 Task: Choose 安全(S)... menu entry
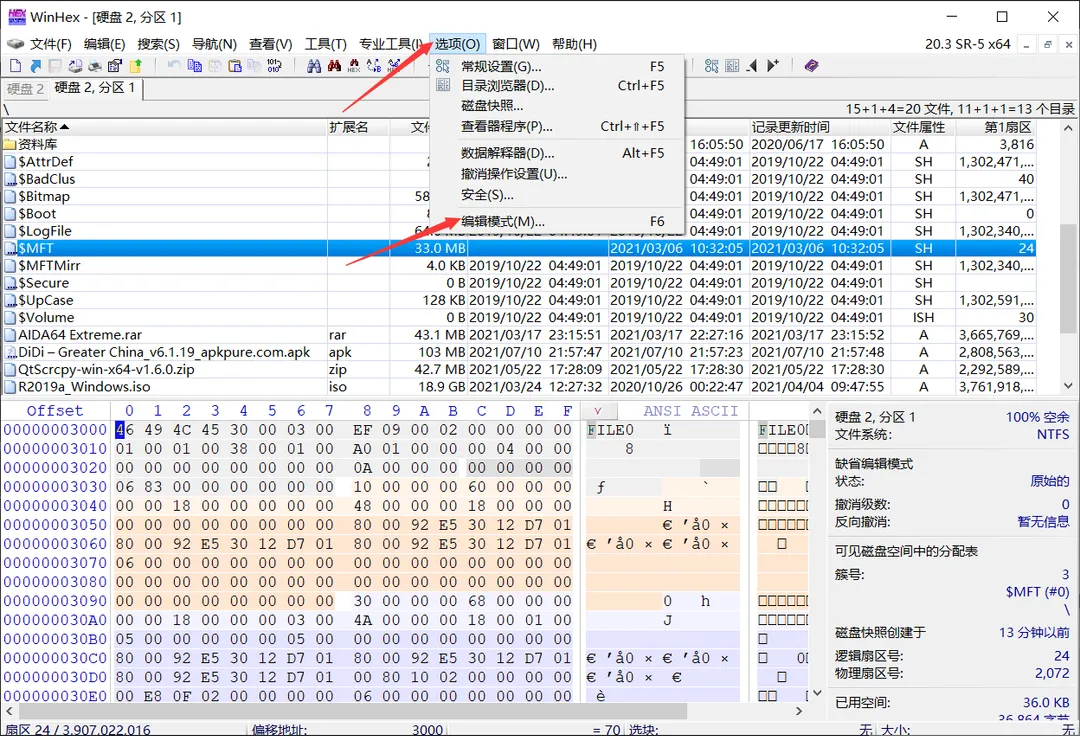[x=557, y=195]
